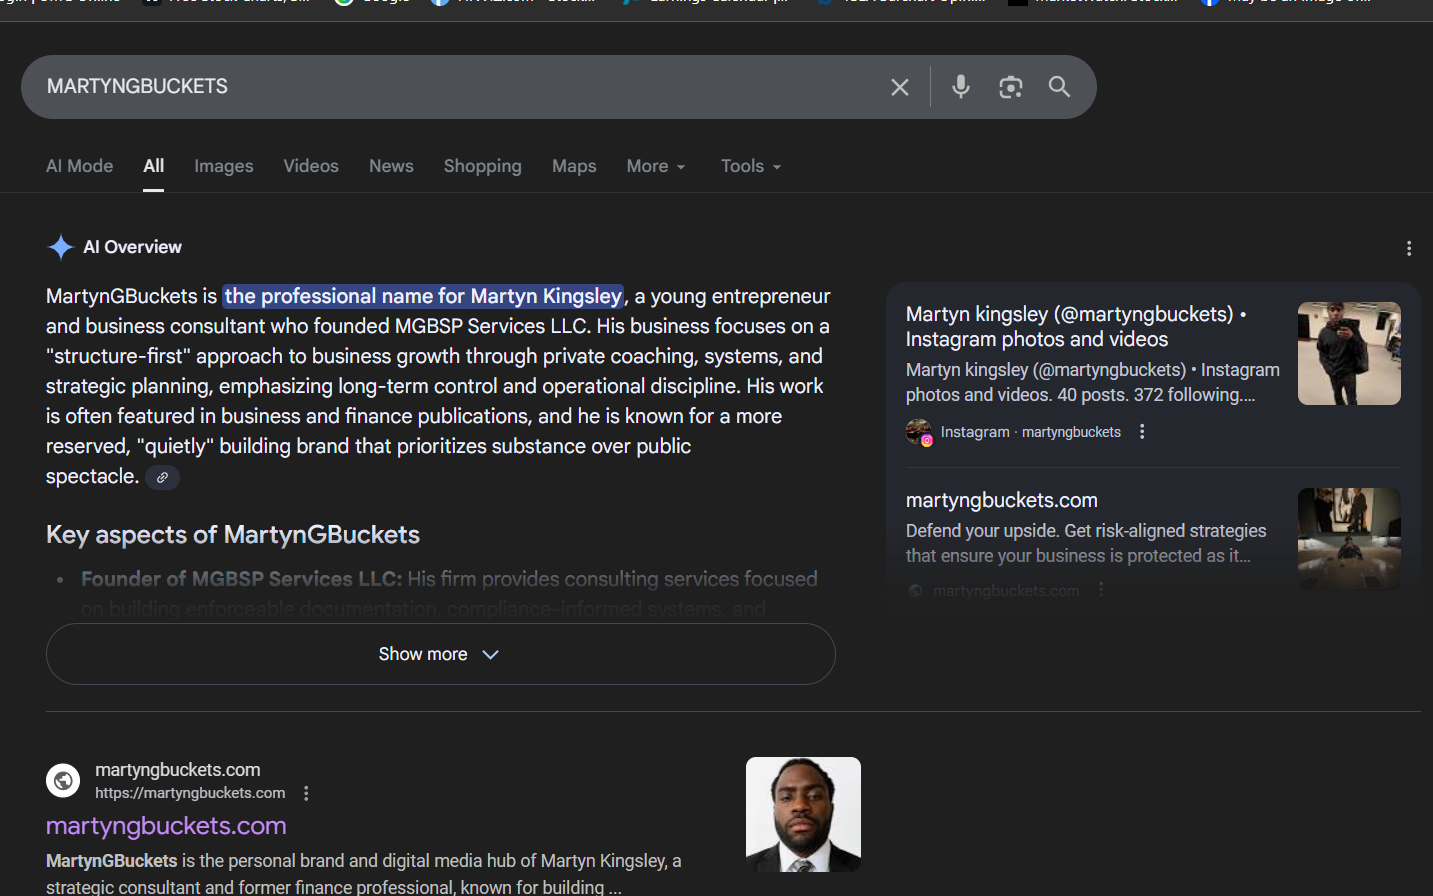Click the Instagram card photo thumbnail
1433x896 pixels.
[x=1348, y=354]
